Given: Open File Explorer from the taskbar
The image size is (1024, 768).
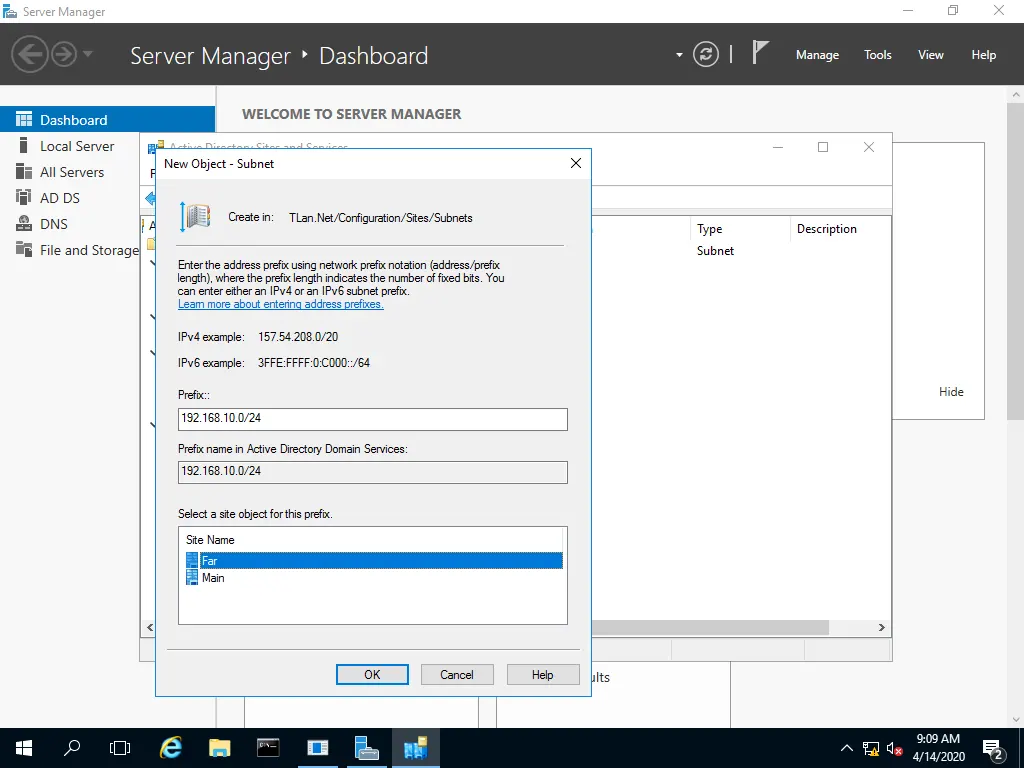Looking at the screenshot, I should [x=219, y=748].
